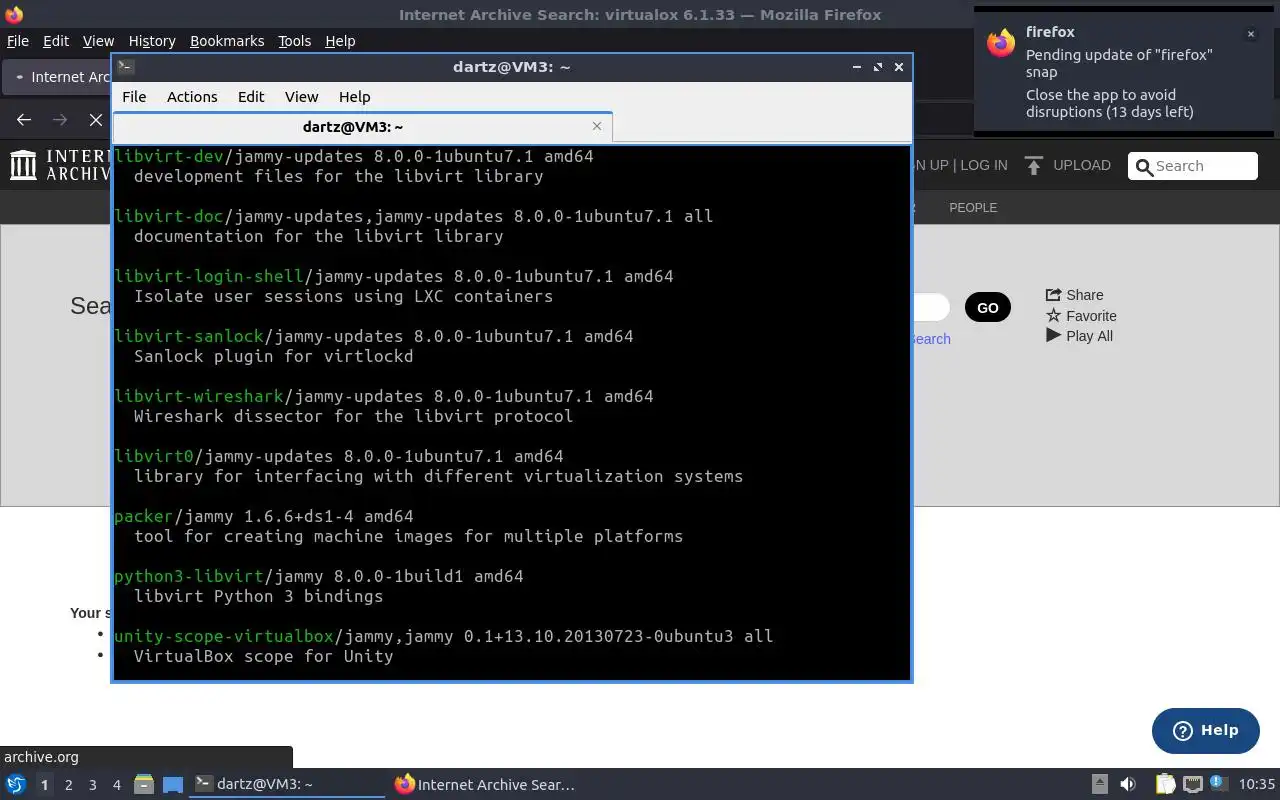Image resolution: width=1280 pixels, height=800 pixels.
Task: Open the clipboard manager tray icon
Action: tap(1165, 784)
